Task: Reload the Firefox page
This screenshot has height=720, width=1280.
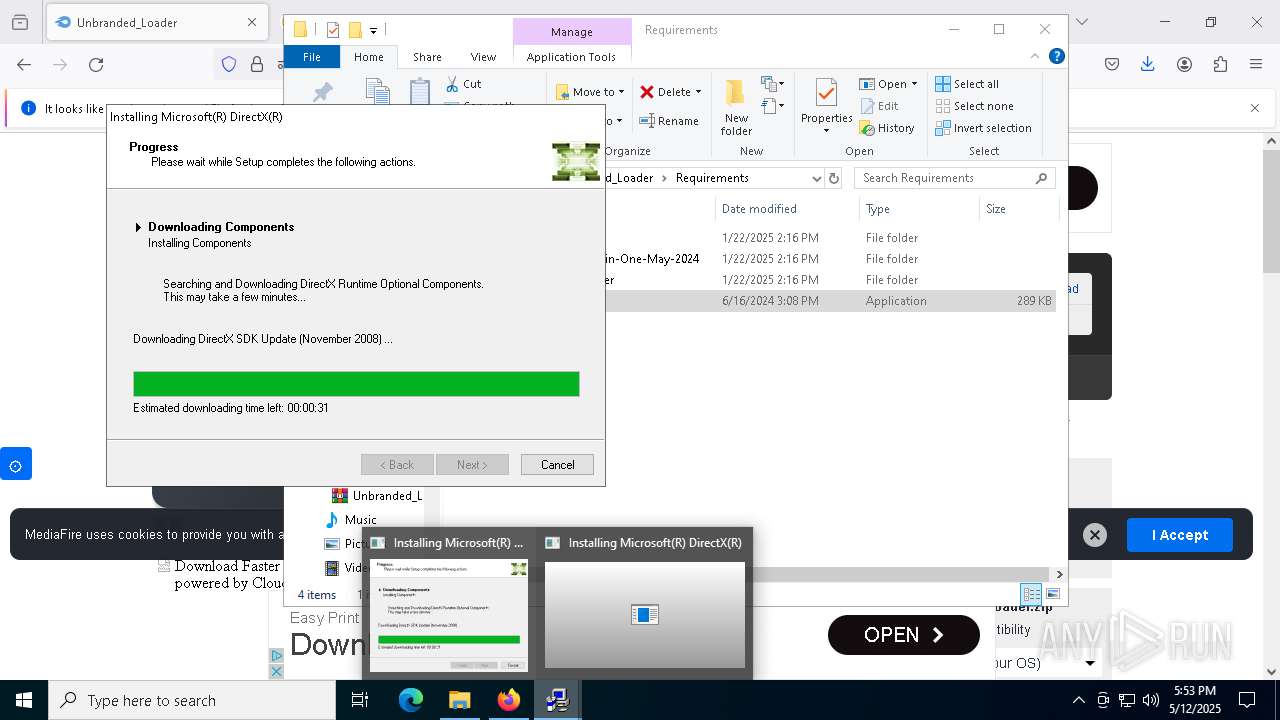Action: (x=96, y=65)
